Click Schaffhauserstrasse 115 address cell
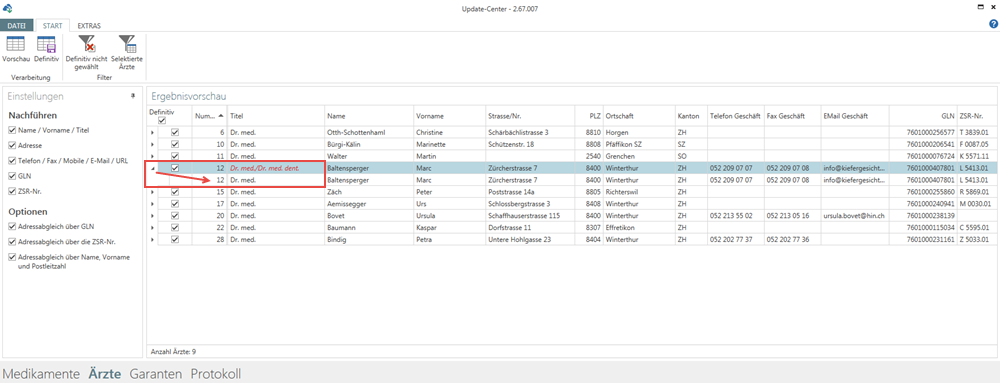This screenshot has width=1000, height=383. tap(530, 215)
